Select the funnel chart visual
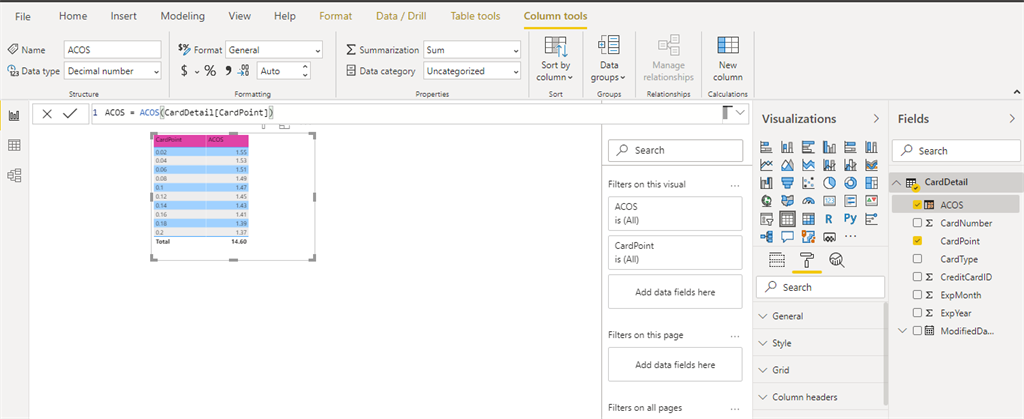This screenshot has height=419, width=1024. coord(788,183)
